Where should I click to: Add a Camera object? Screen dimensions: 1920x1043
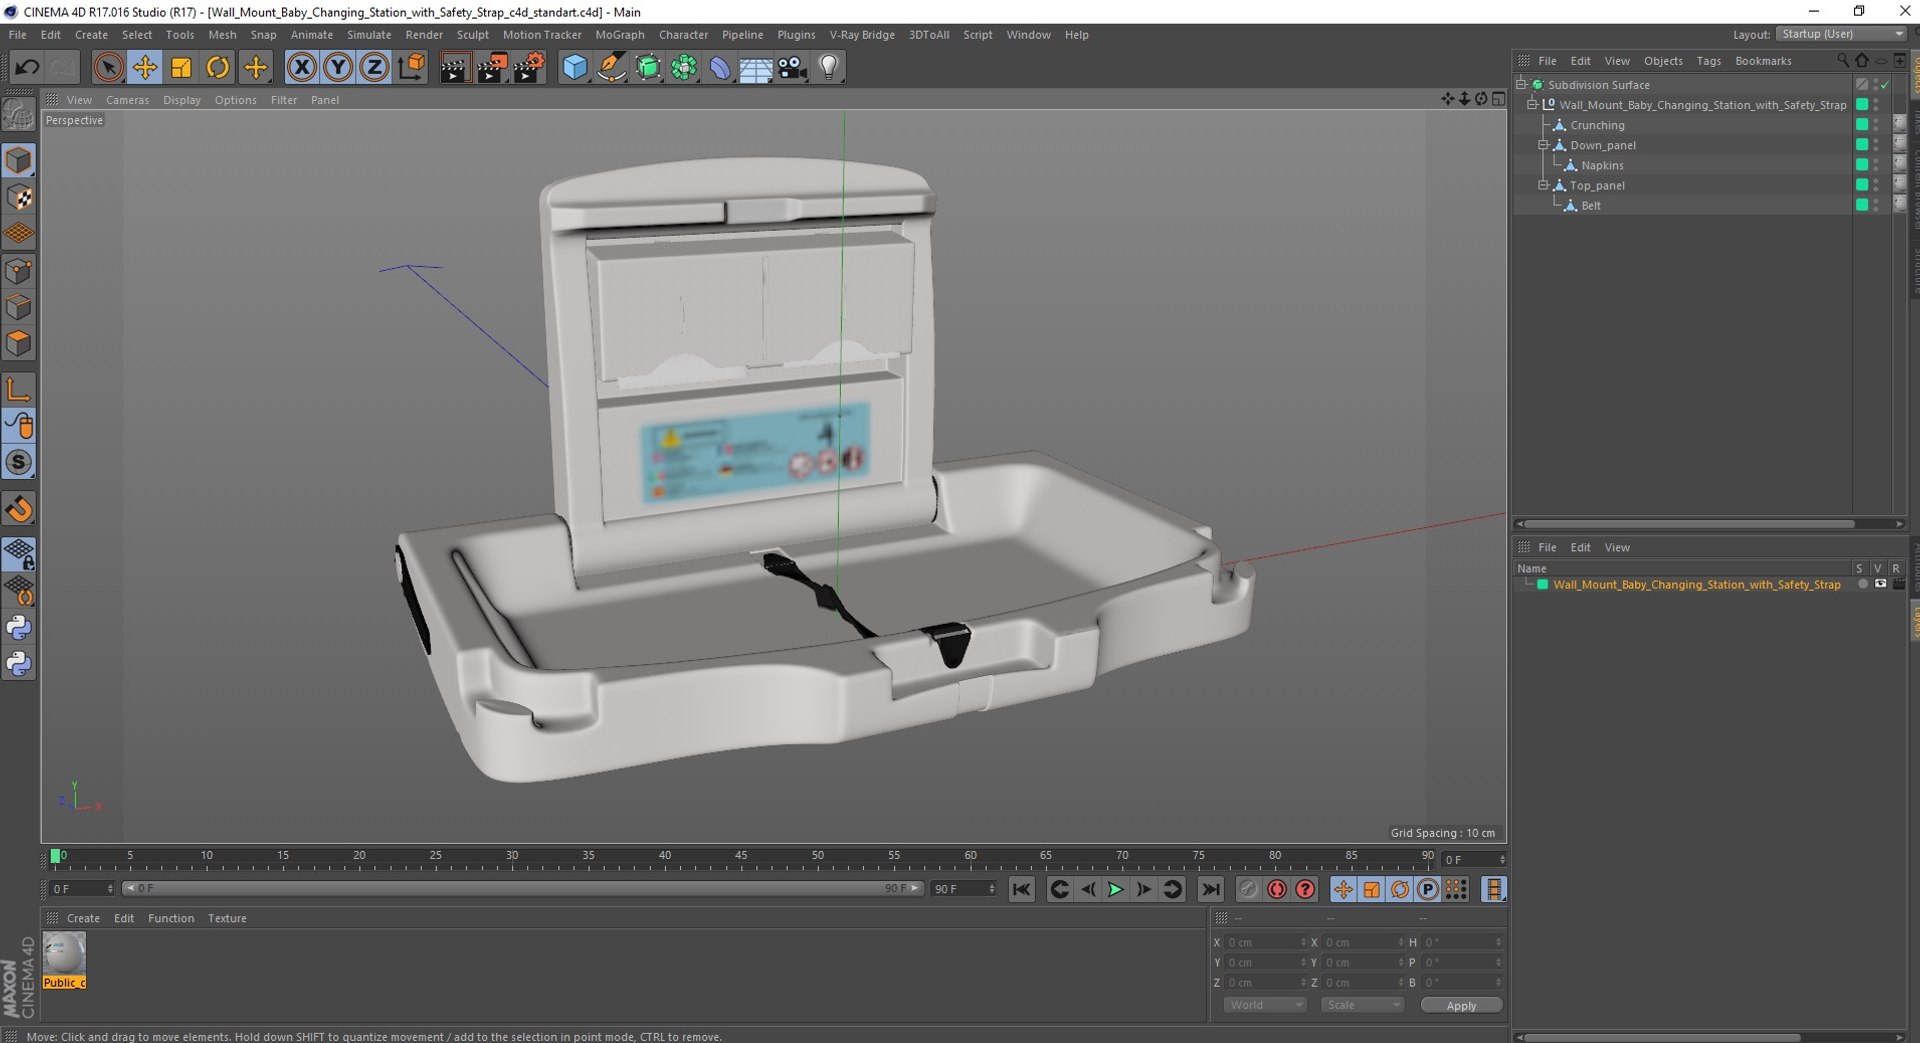[792, 68]
